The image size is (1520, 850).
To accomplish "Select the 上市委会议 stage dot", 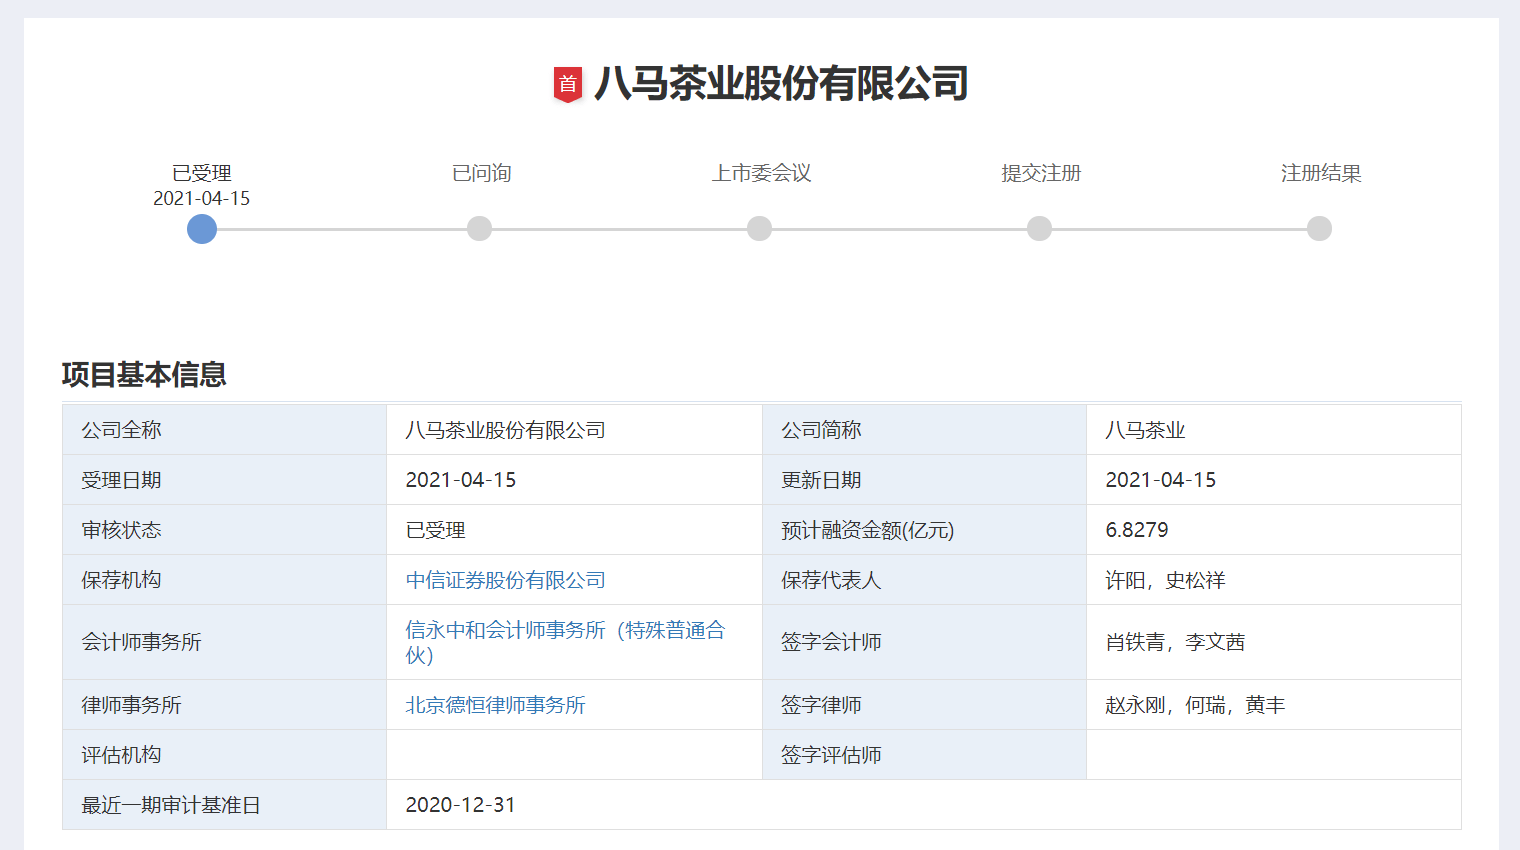I will [x=760, y=229].
